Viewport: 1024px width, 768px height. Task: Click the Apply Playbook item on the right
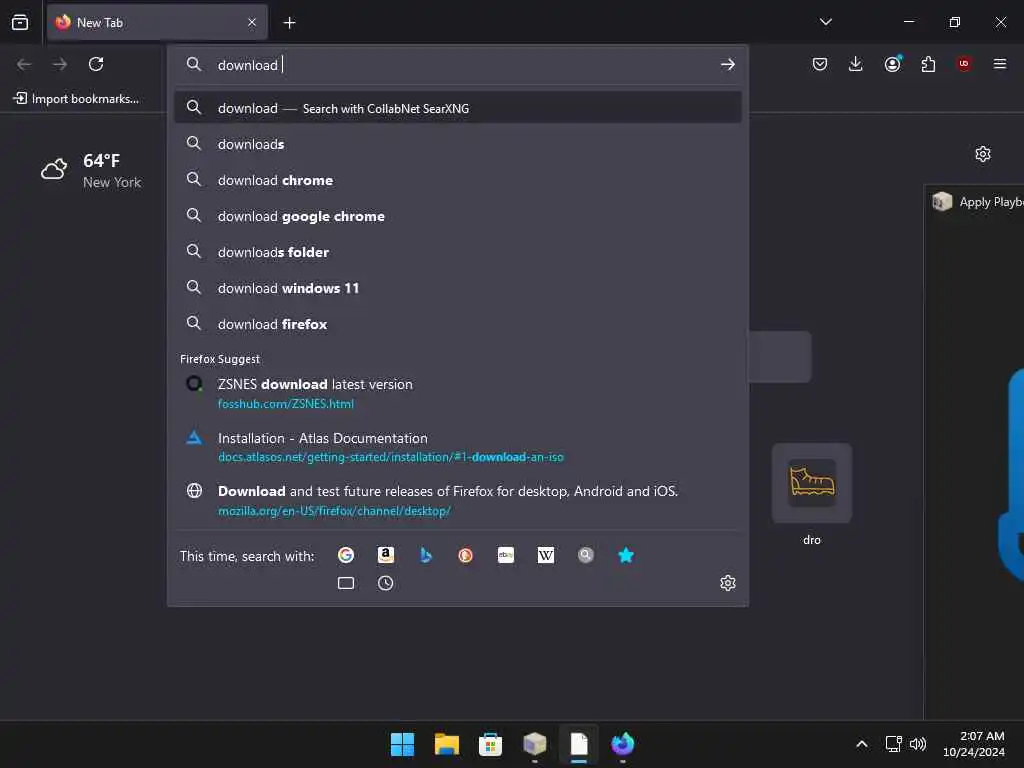click(978, 202)
